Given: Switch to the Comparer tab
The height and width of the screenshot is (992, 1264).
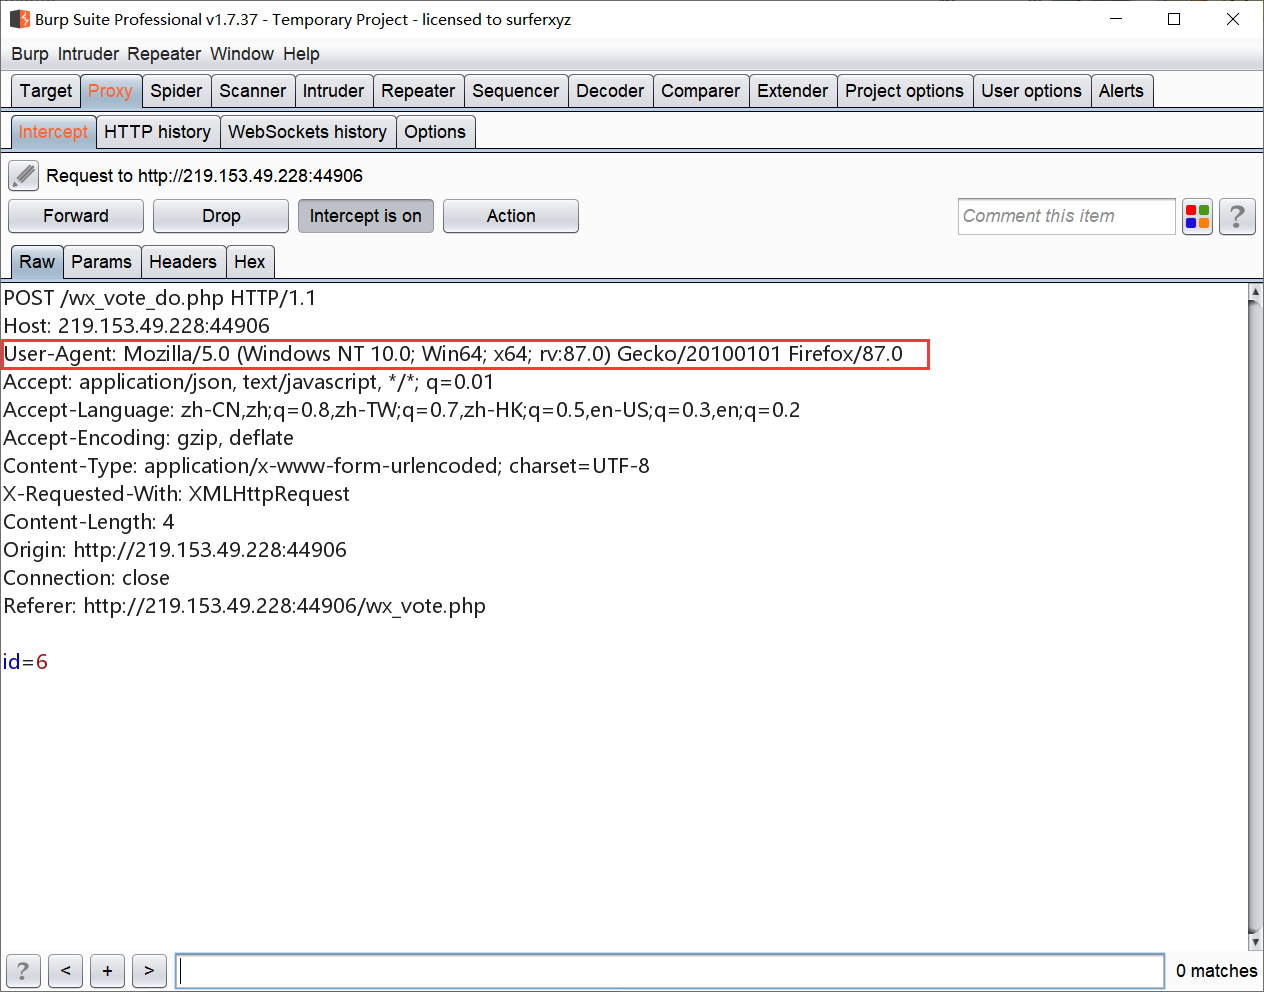Looking at the screenshot, I should point(701,91).
